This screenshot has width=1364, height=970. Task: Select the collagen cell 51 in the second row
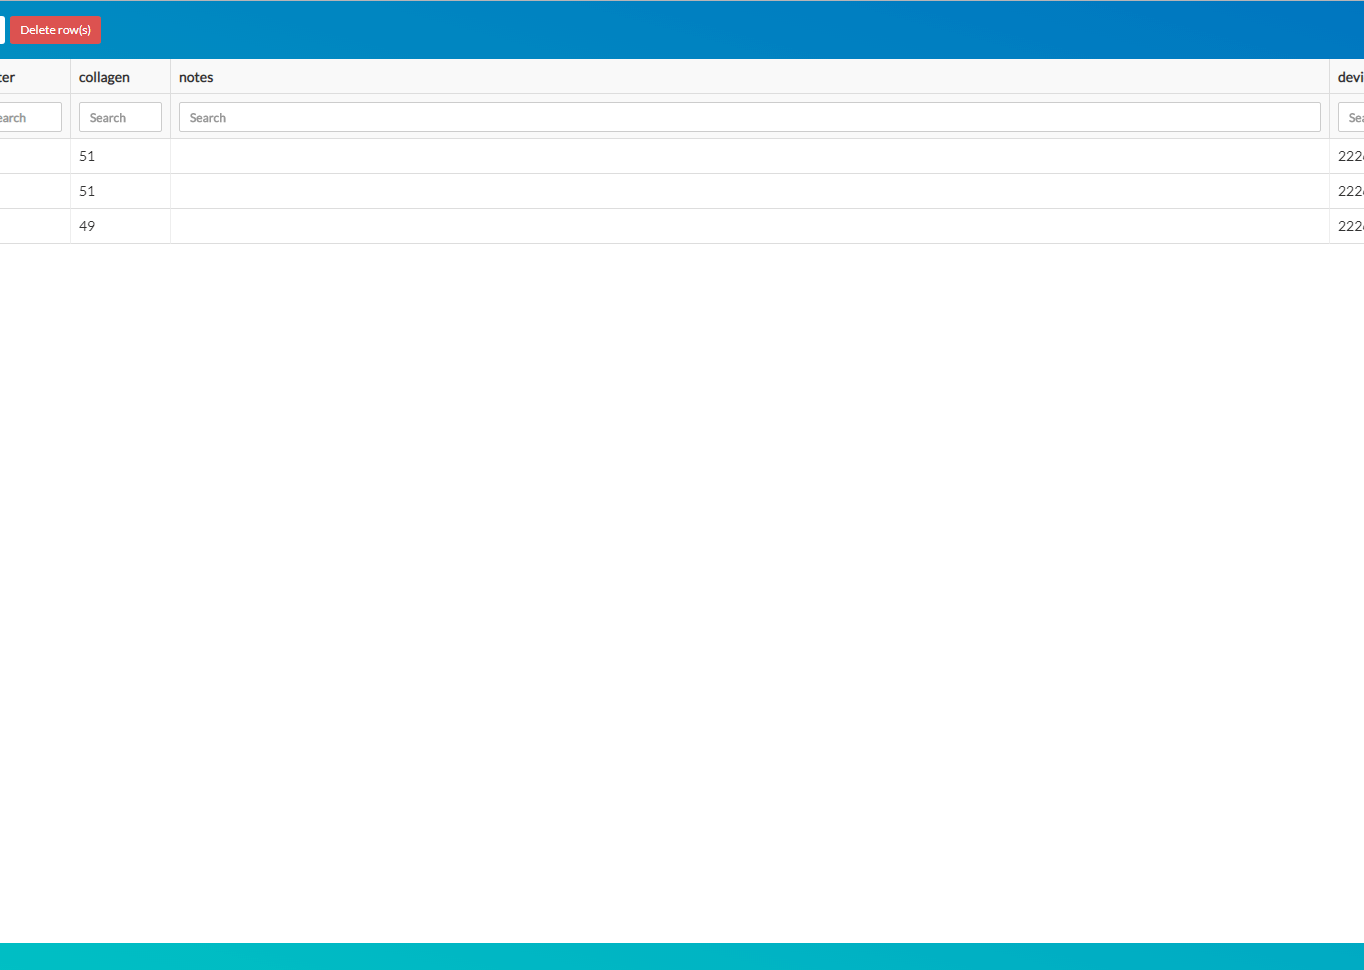pyautogui.click(x=87, y=191)
